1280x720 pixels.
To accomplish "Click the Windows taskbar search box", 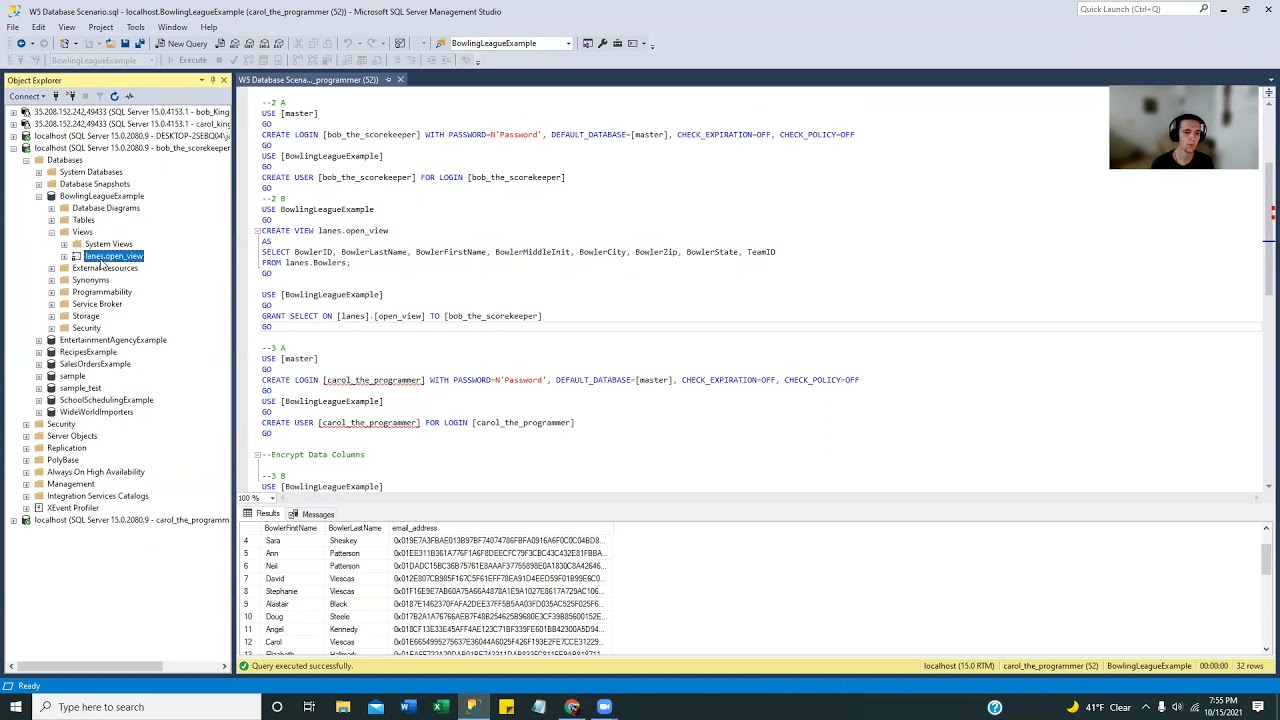I will (x=145, y=707).
